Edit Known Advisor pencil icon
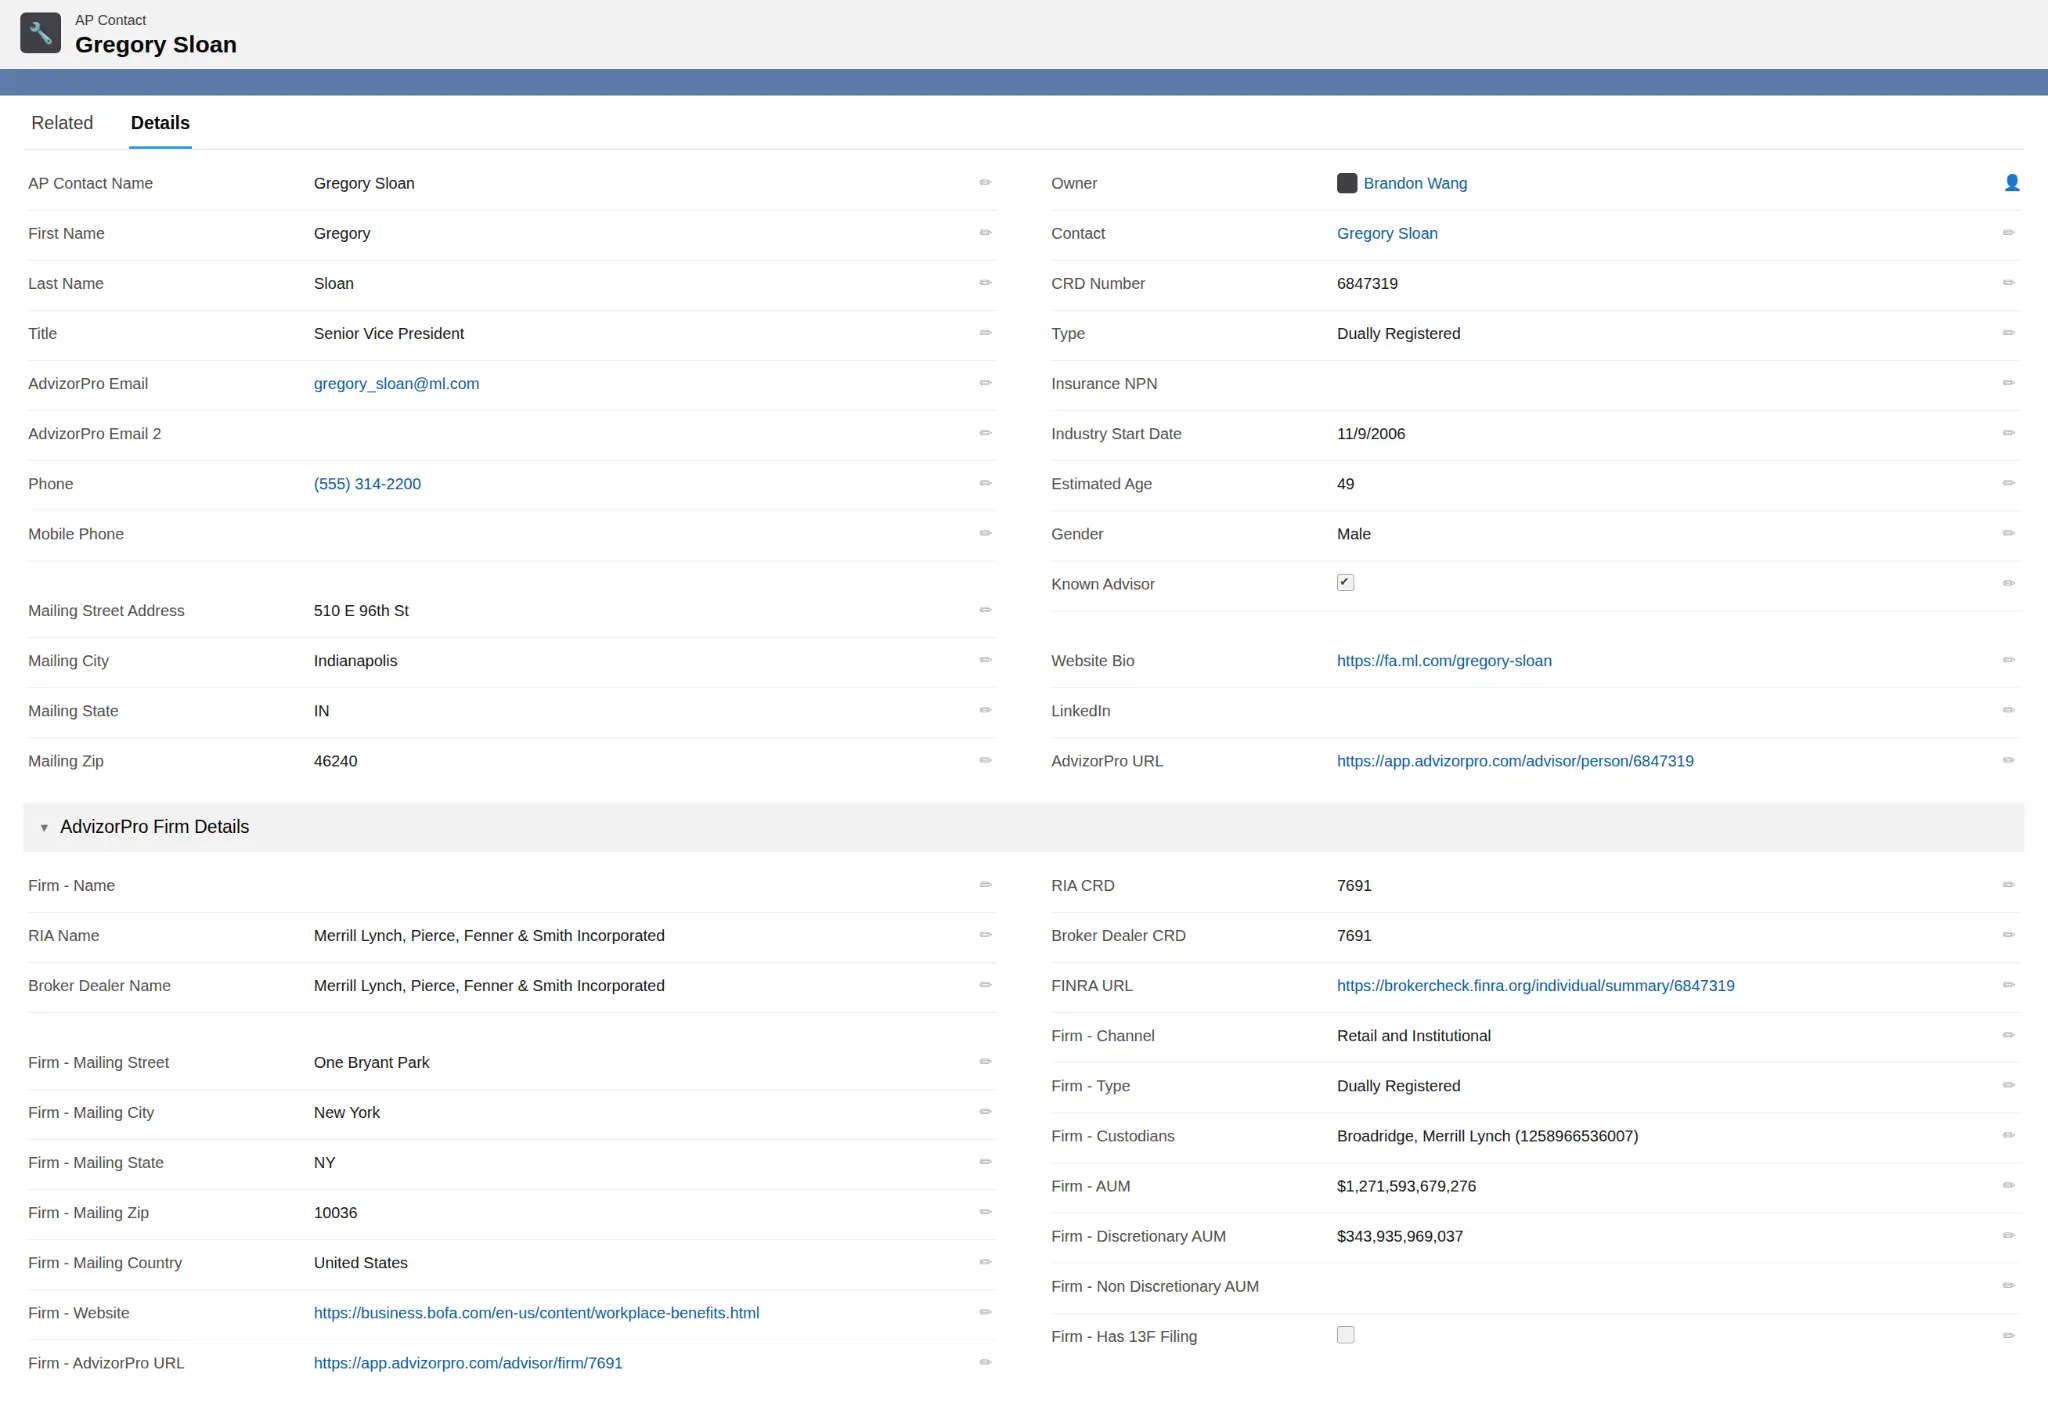2048x1414 pixels. point(2008,583)
